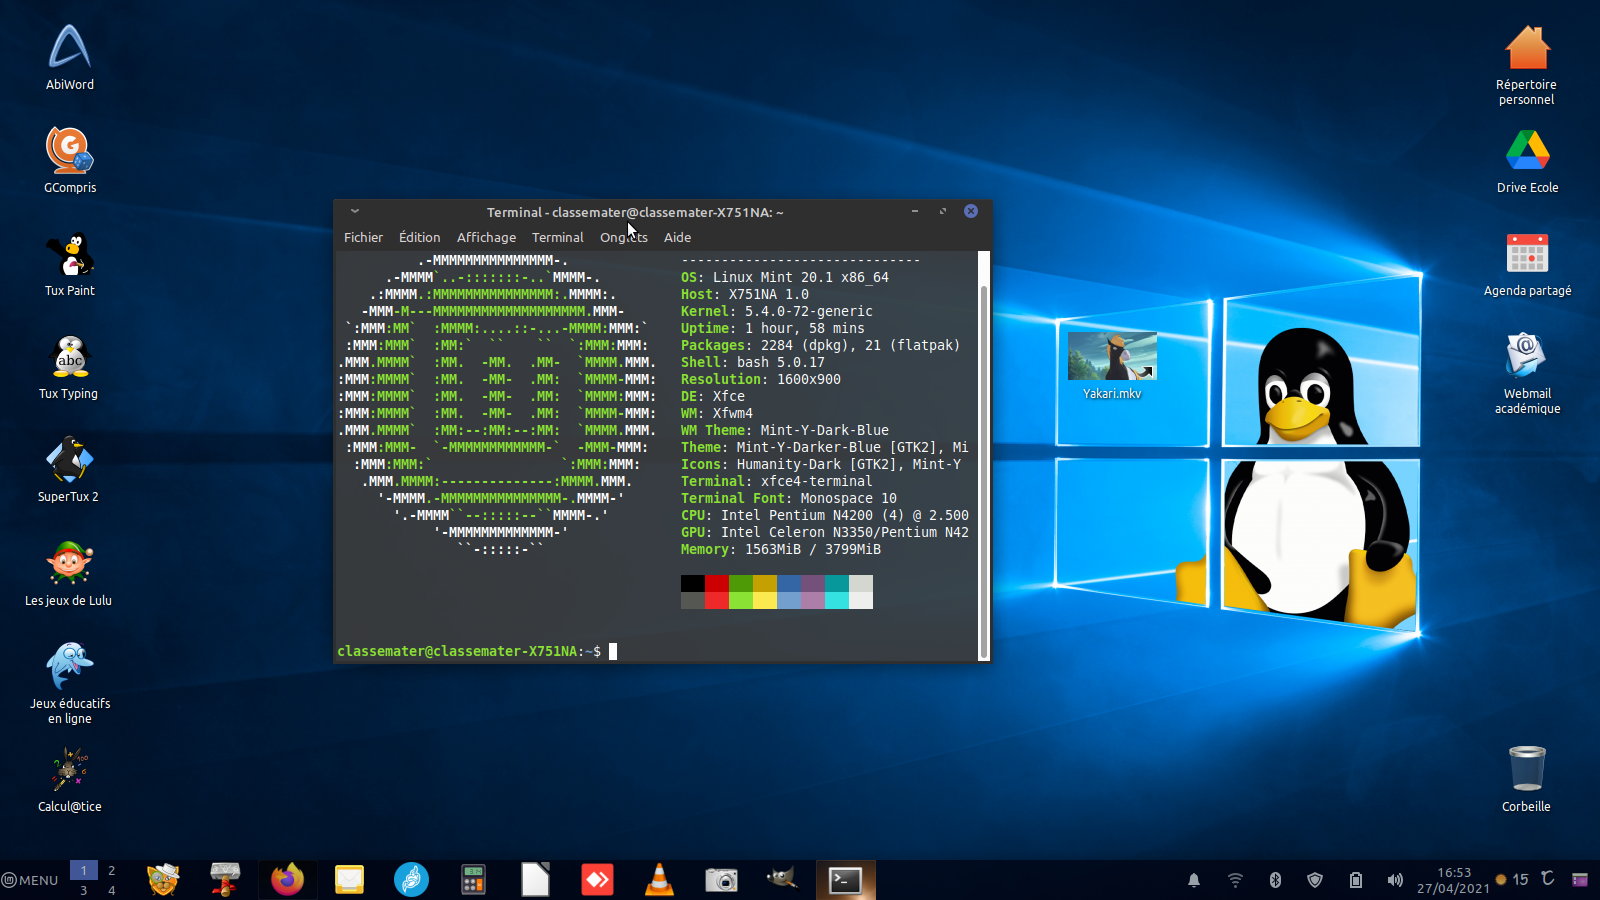Open the blue feather app in taskbar

(411, 880)
